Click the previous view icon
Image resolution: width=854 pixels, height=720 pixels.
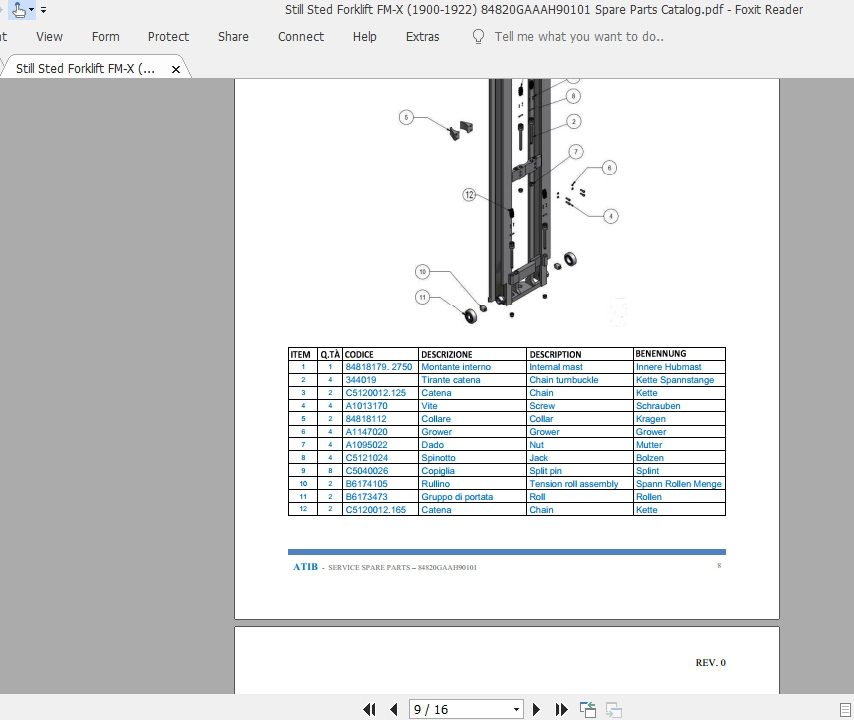point(588,709)
